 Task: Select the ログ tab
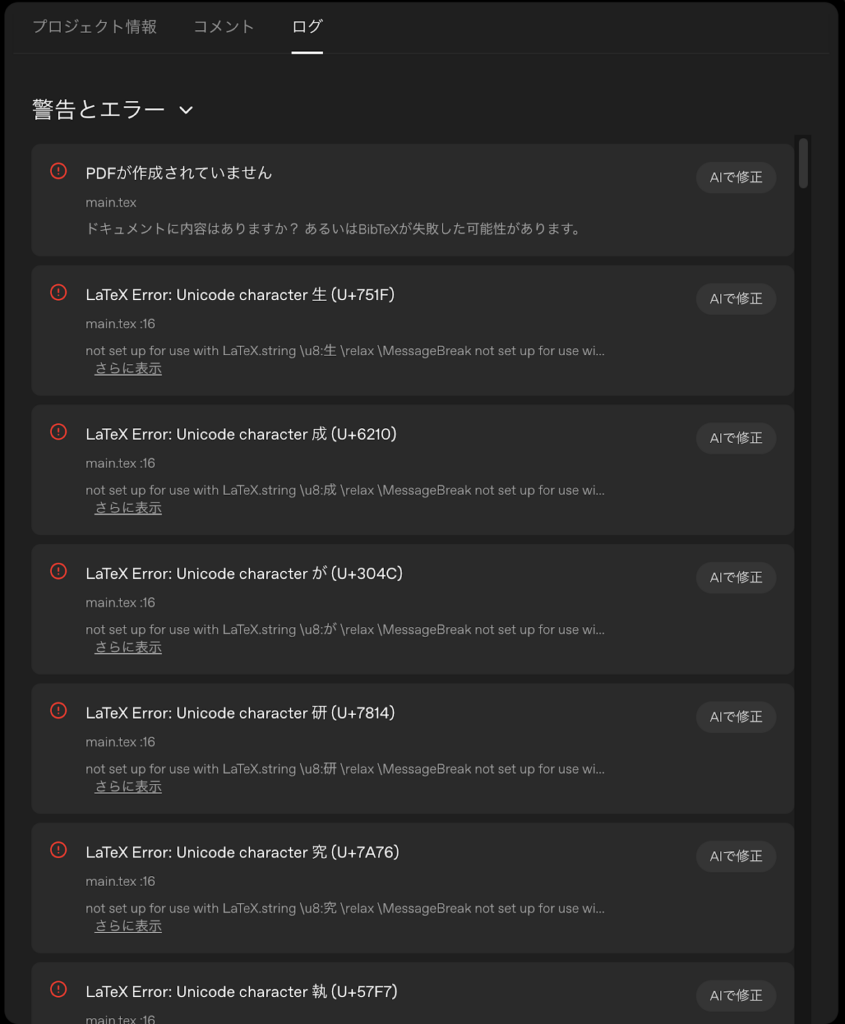tap(306, 27)
